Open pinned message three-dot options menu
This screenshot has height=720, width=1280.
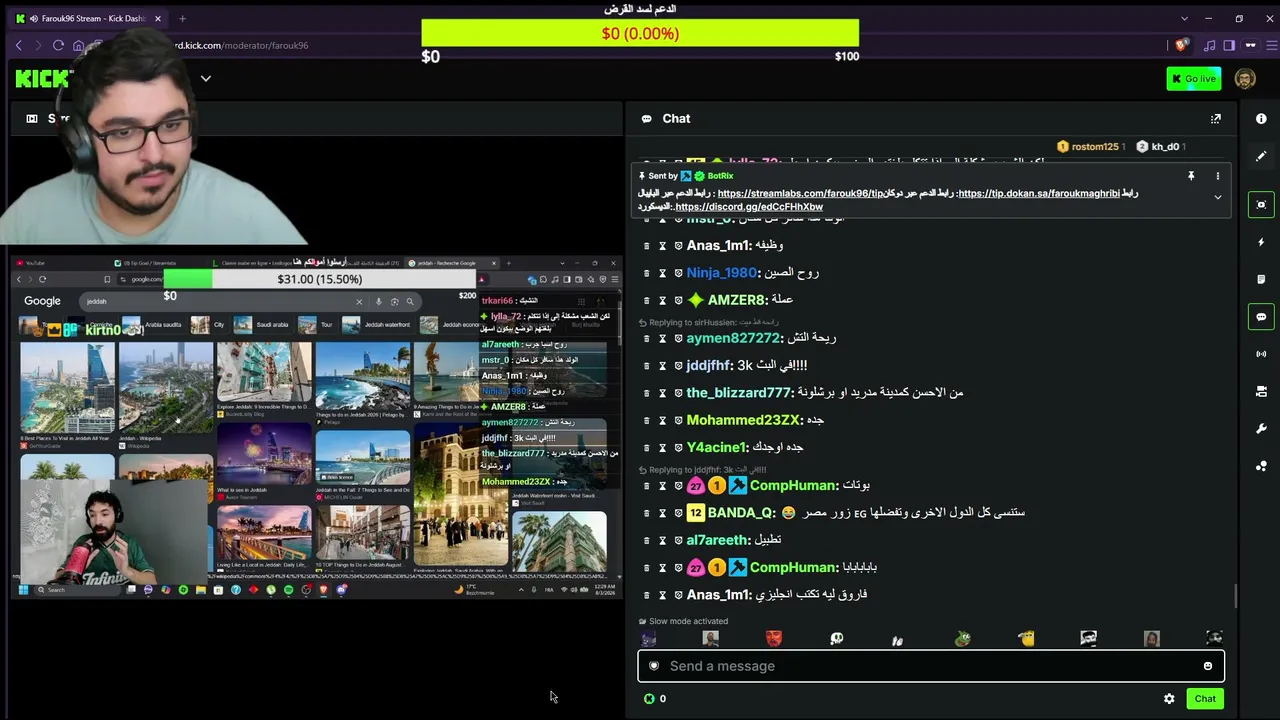[x=1218, y=176]
